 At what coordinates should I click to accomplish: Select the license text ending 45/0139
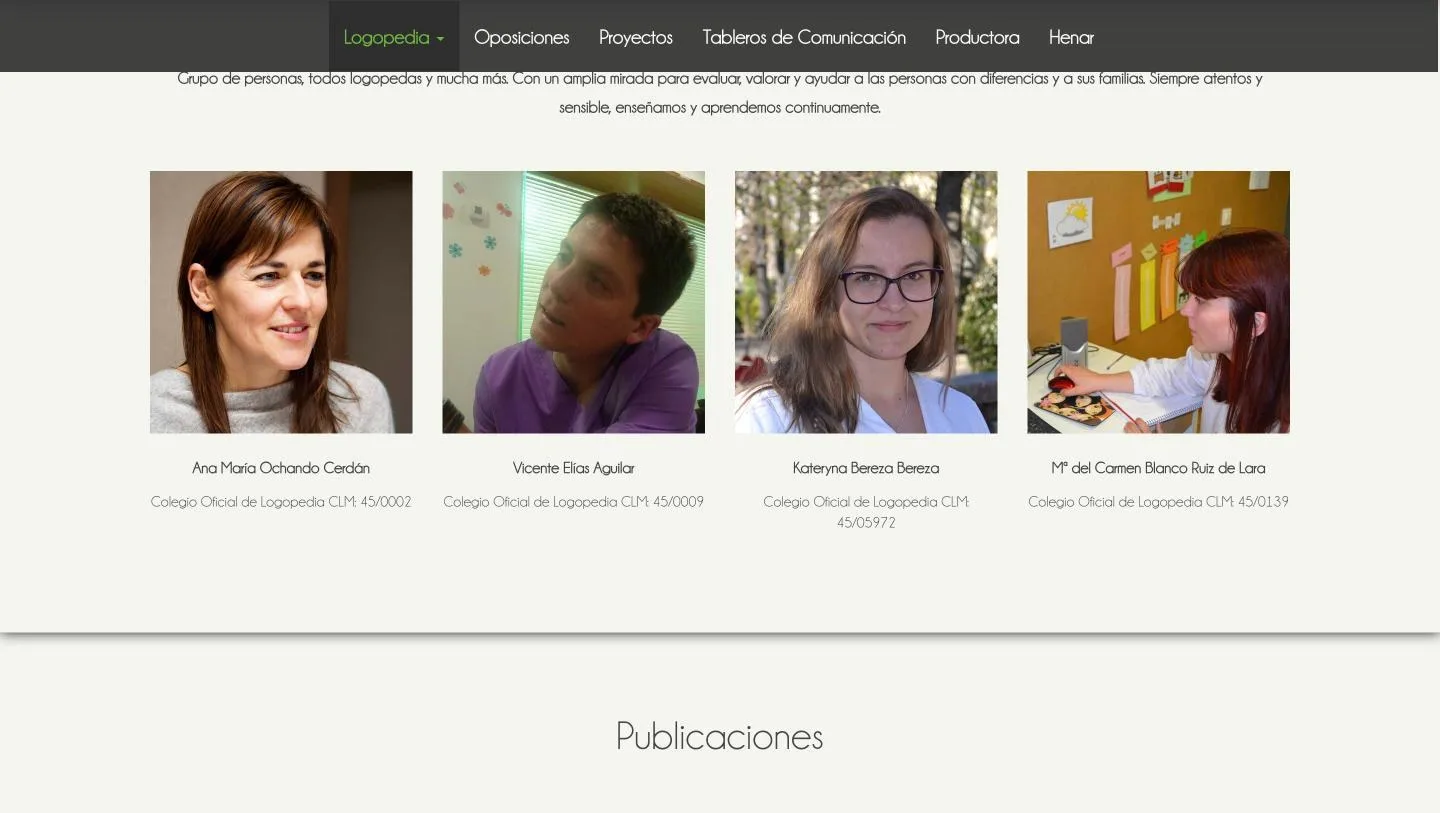click(1158, 502)
